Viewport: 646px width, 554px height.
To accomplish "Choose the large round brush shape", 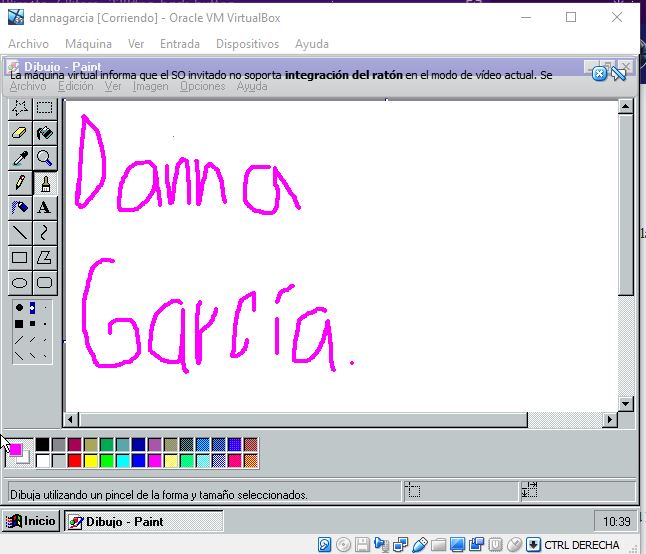I will click(19, 308).
